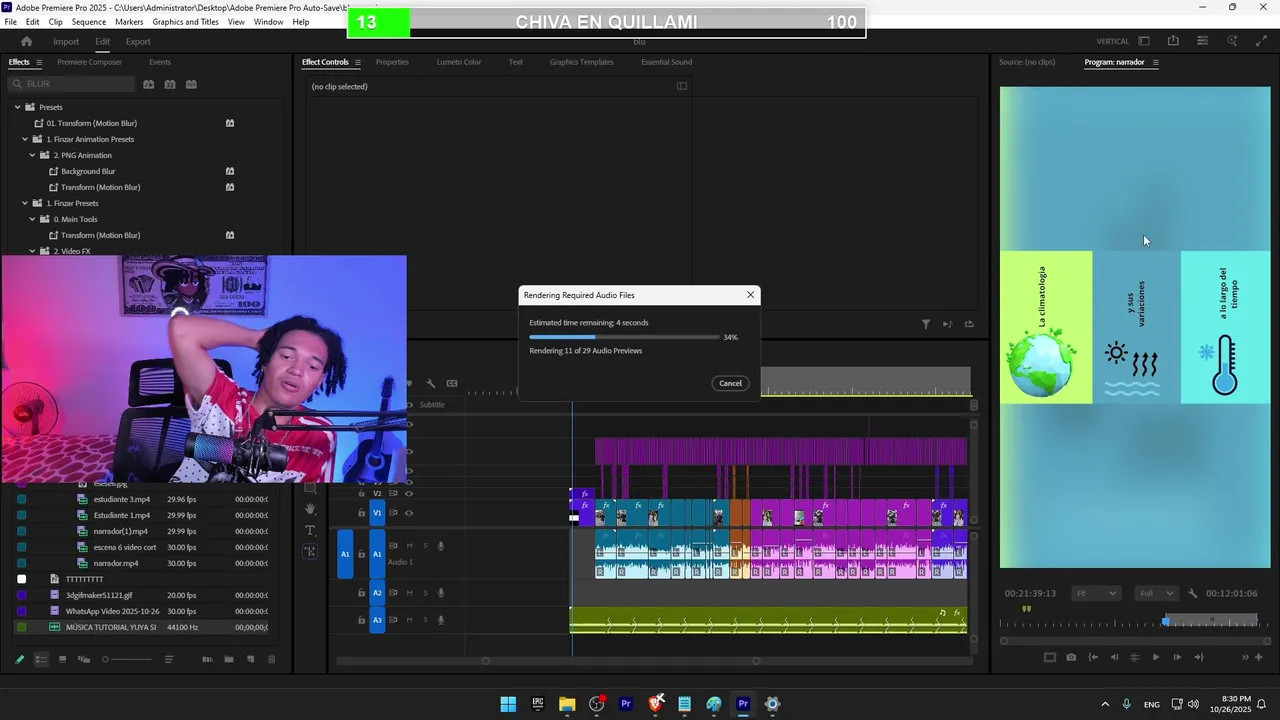Screen dimensions: 1280x720
Task: Open the Fit zoom level dropdown
Action: [1096, 593]
